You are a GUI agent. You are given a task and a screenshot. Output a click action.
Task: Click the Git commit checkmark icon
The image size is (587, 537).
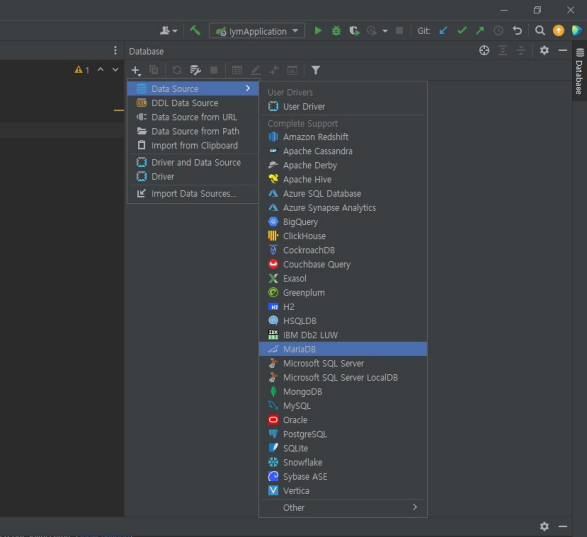(x=462, y=31)
